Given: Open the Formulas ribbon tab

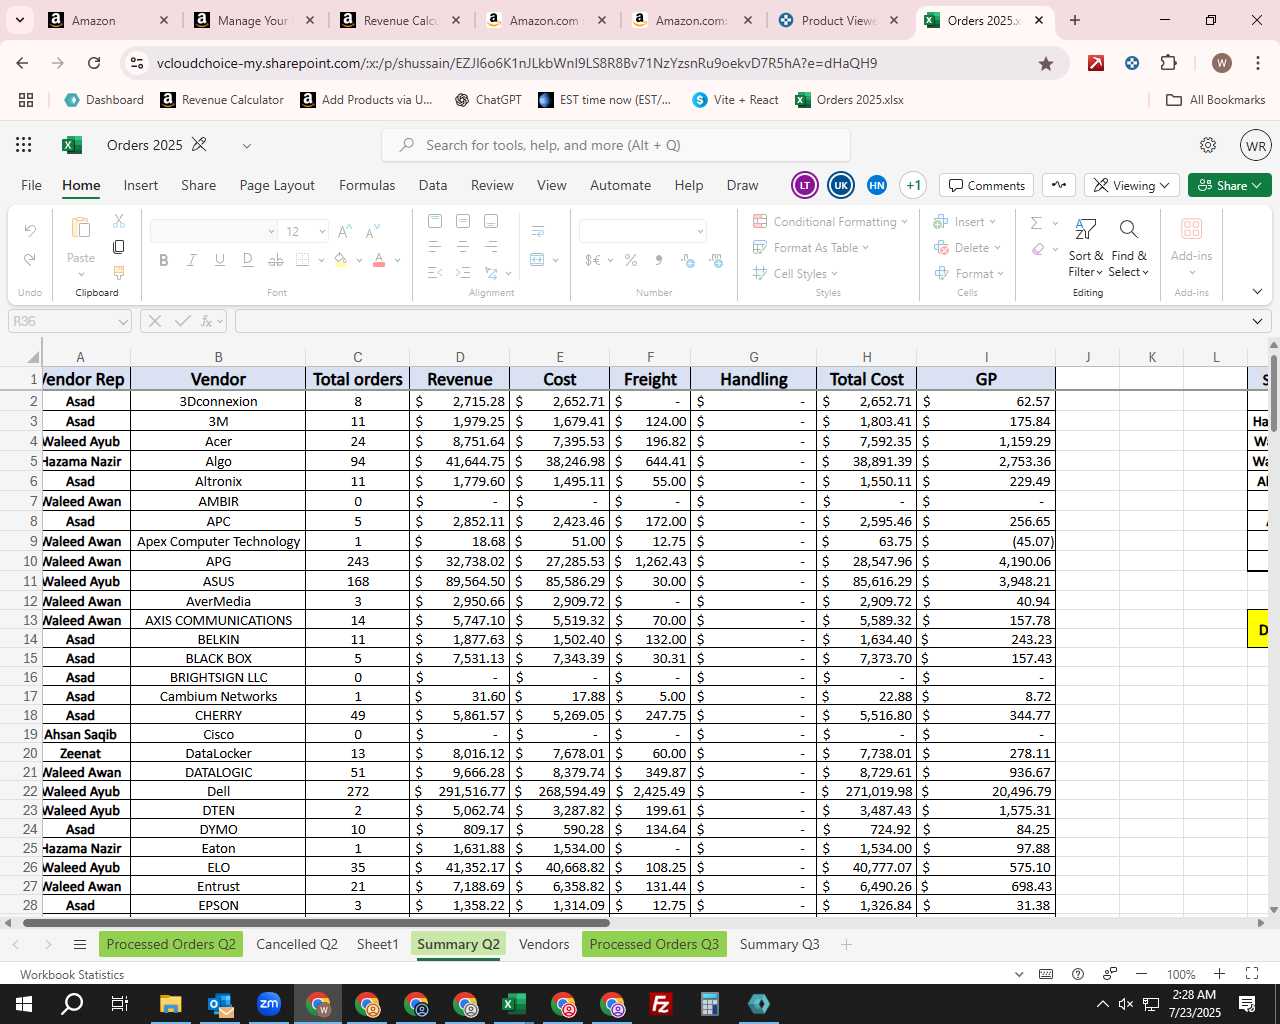Looking at the screenshot, I should (367, 185).
